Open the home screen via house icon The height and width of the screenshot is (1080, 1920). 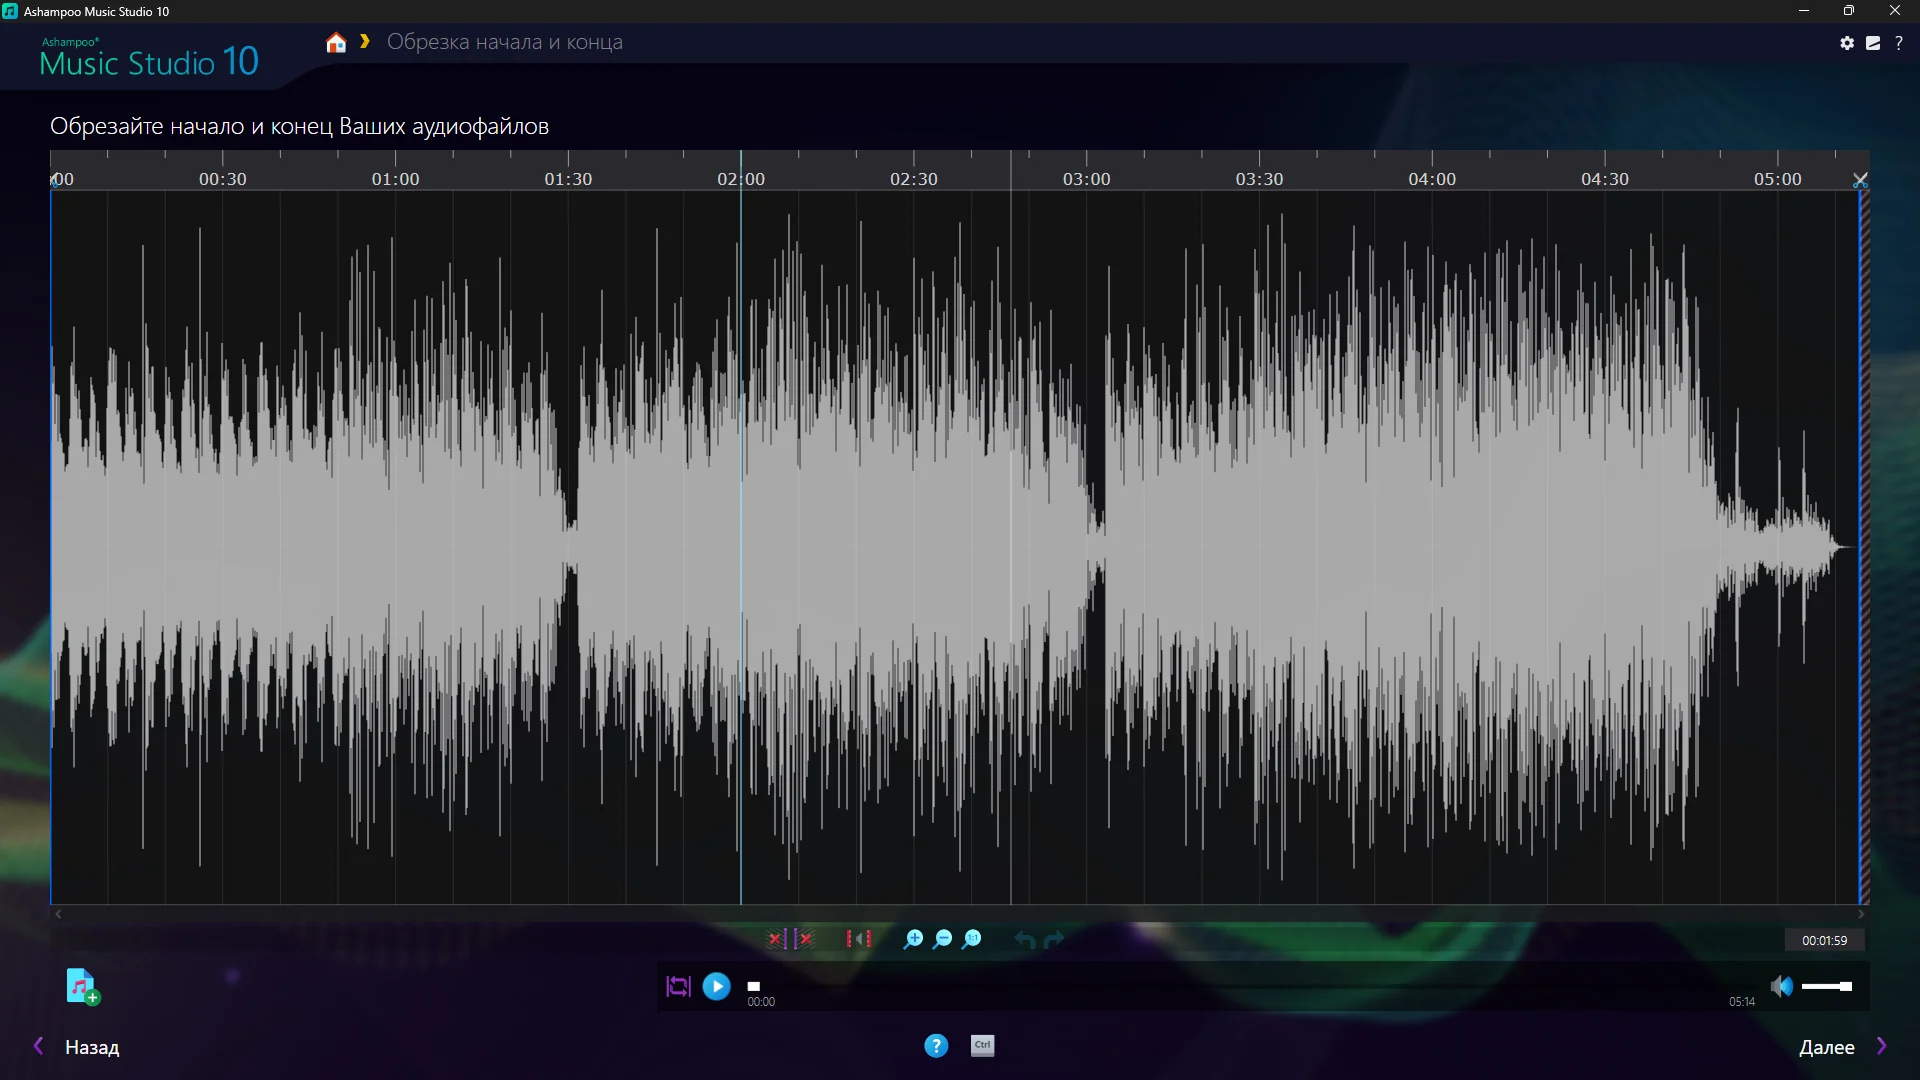[x=336, y=43]
